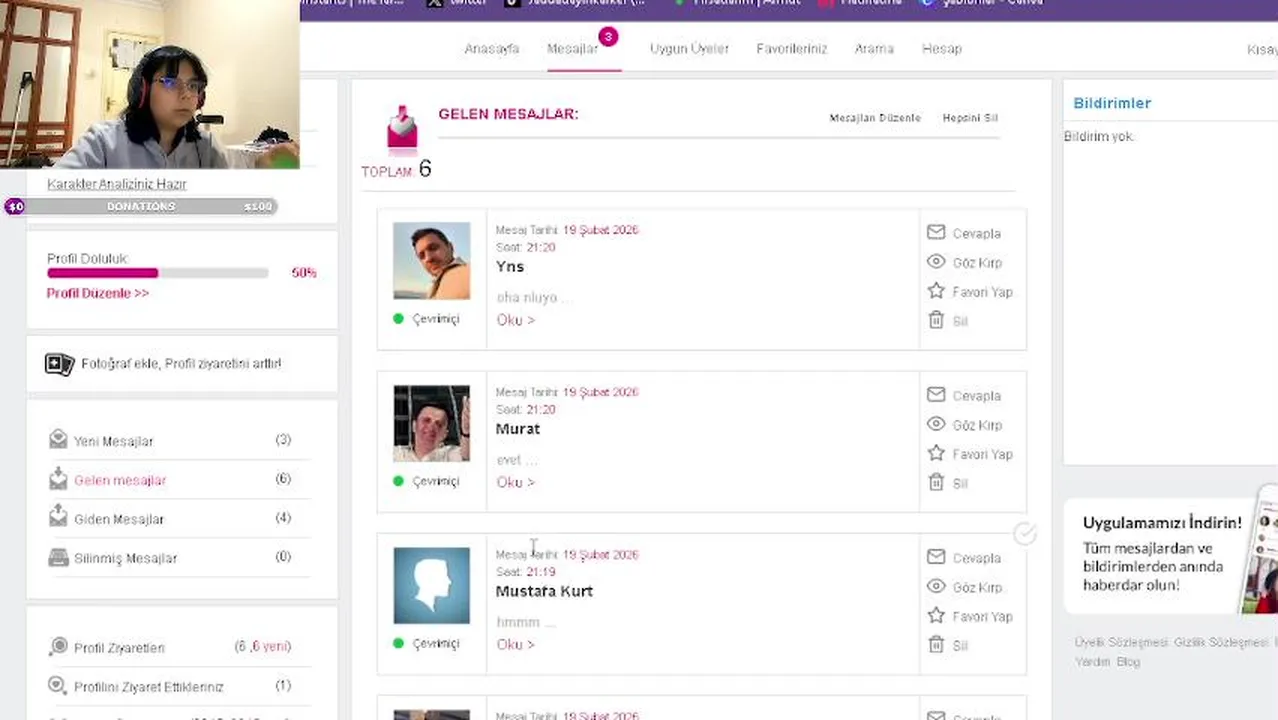Screen dimensions: 1278x720
Task: Click Bildirimler panel heading
Action: (x=1112, y=103)
